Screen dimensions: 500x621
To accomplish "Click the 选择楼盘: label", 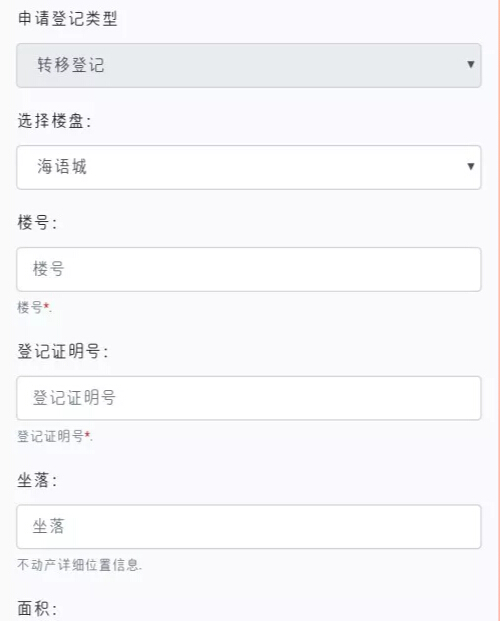I will (54, 121).
